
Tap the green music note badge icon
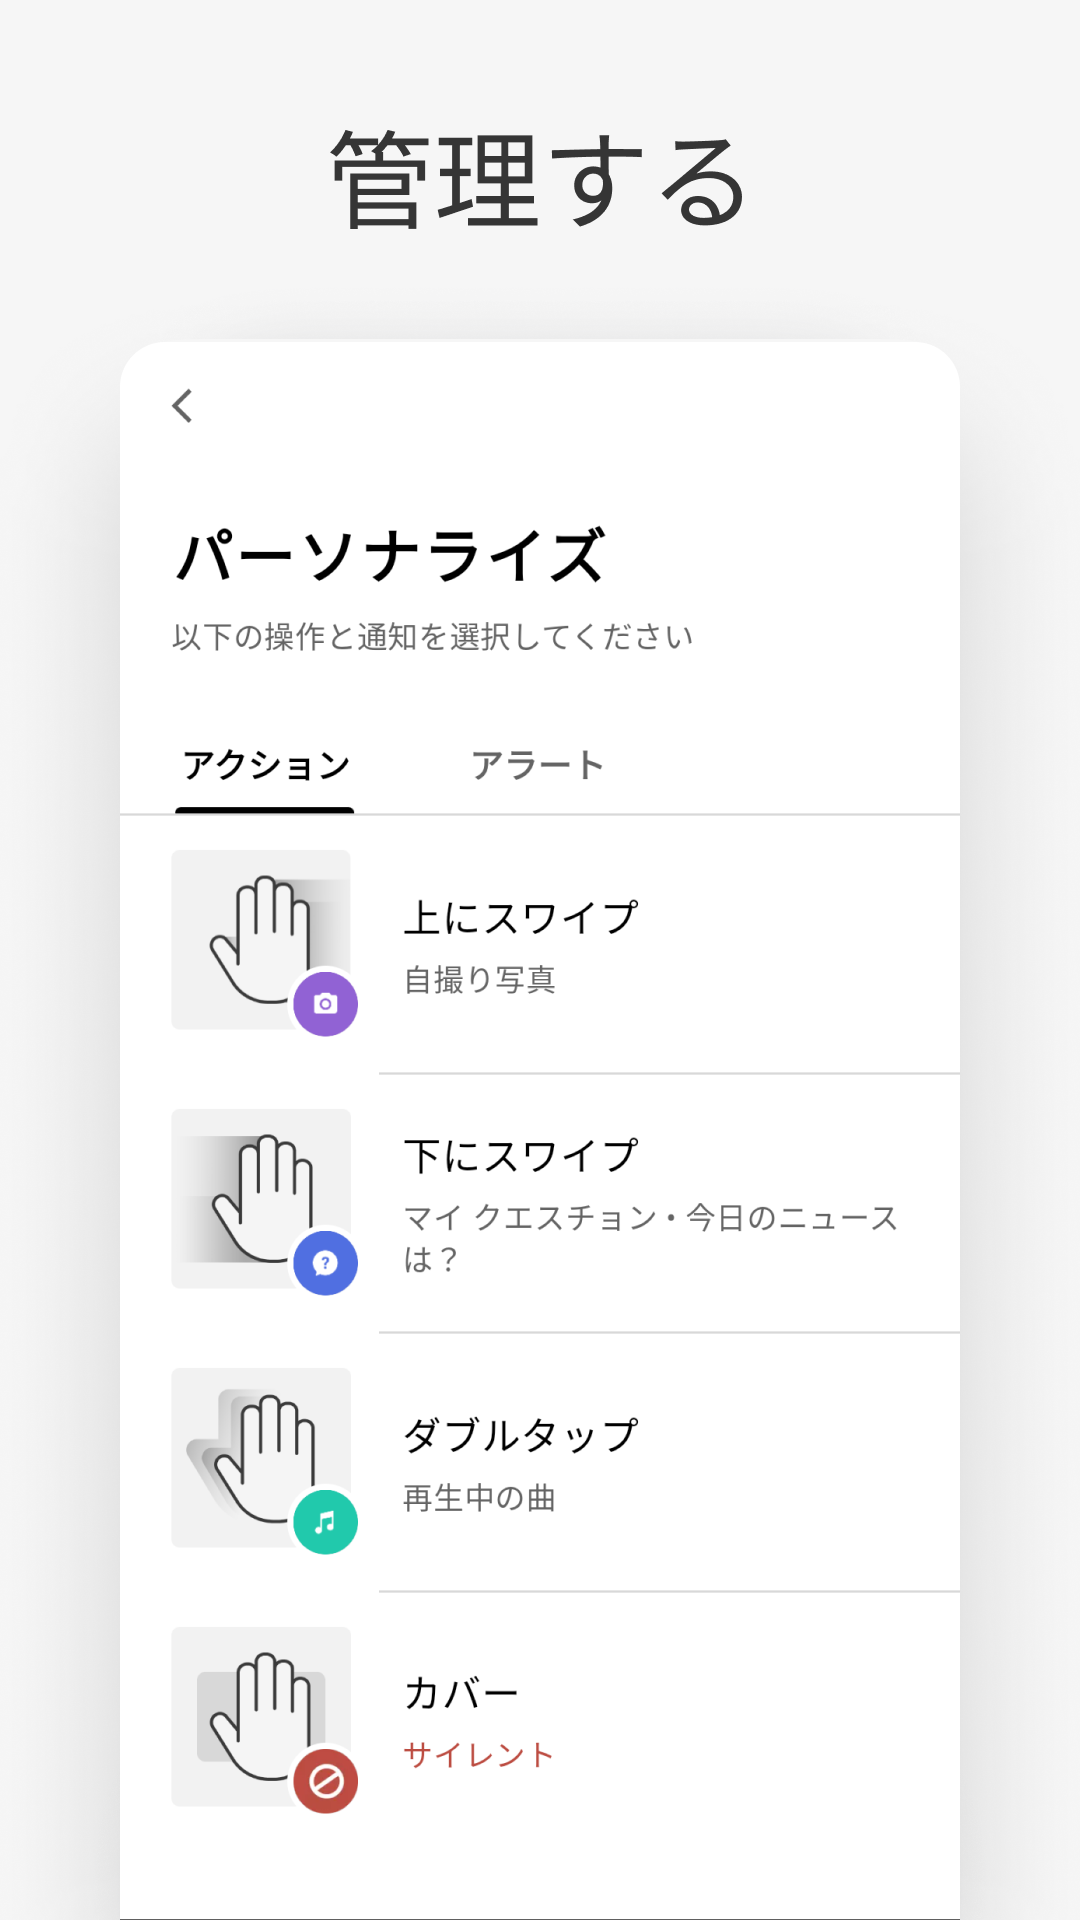tap(326, 1522)
